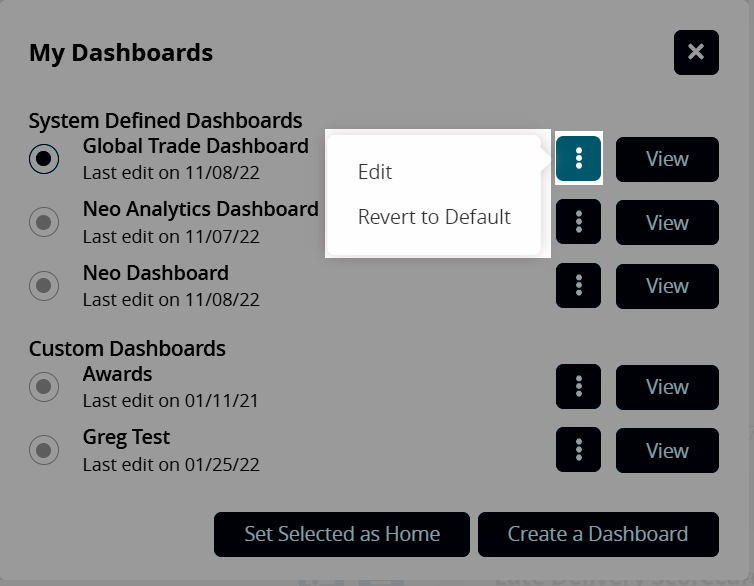
Task: View the Awards dashboard
Action: tap(667, 387)
